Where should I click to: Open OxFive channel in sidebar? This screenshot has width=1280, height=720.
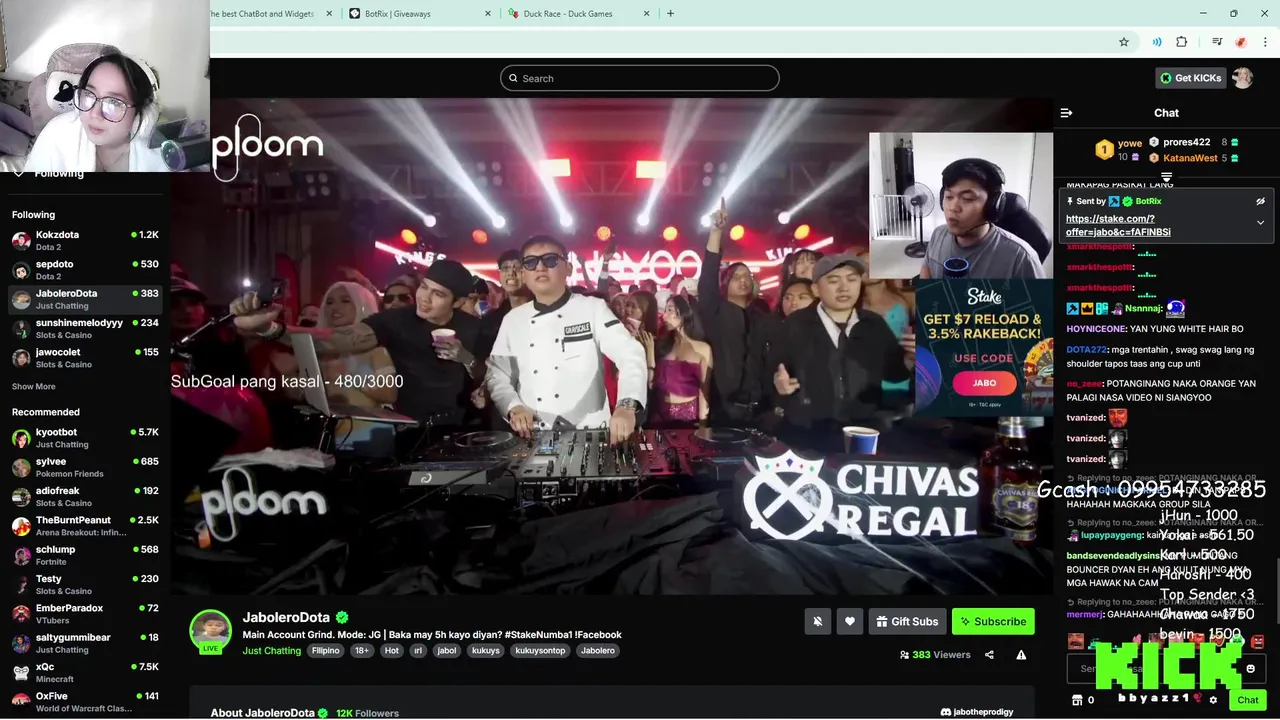[x=85, y=701]
